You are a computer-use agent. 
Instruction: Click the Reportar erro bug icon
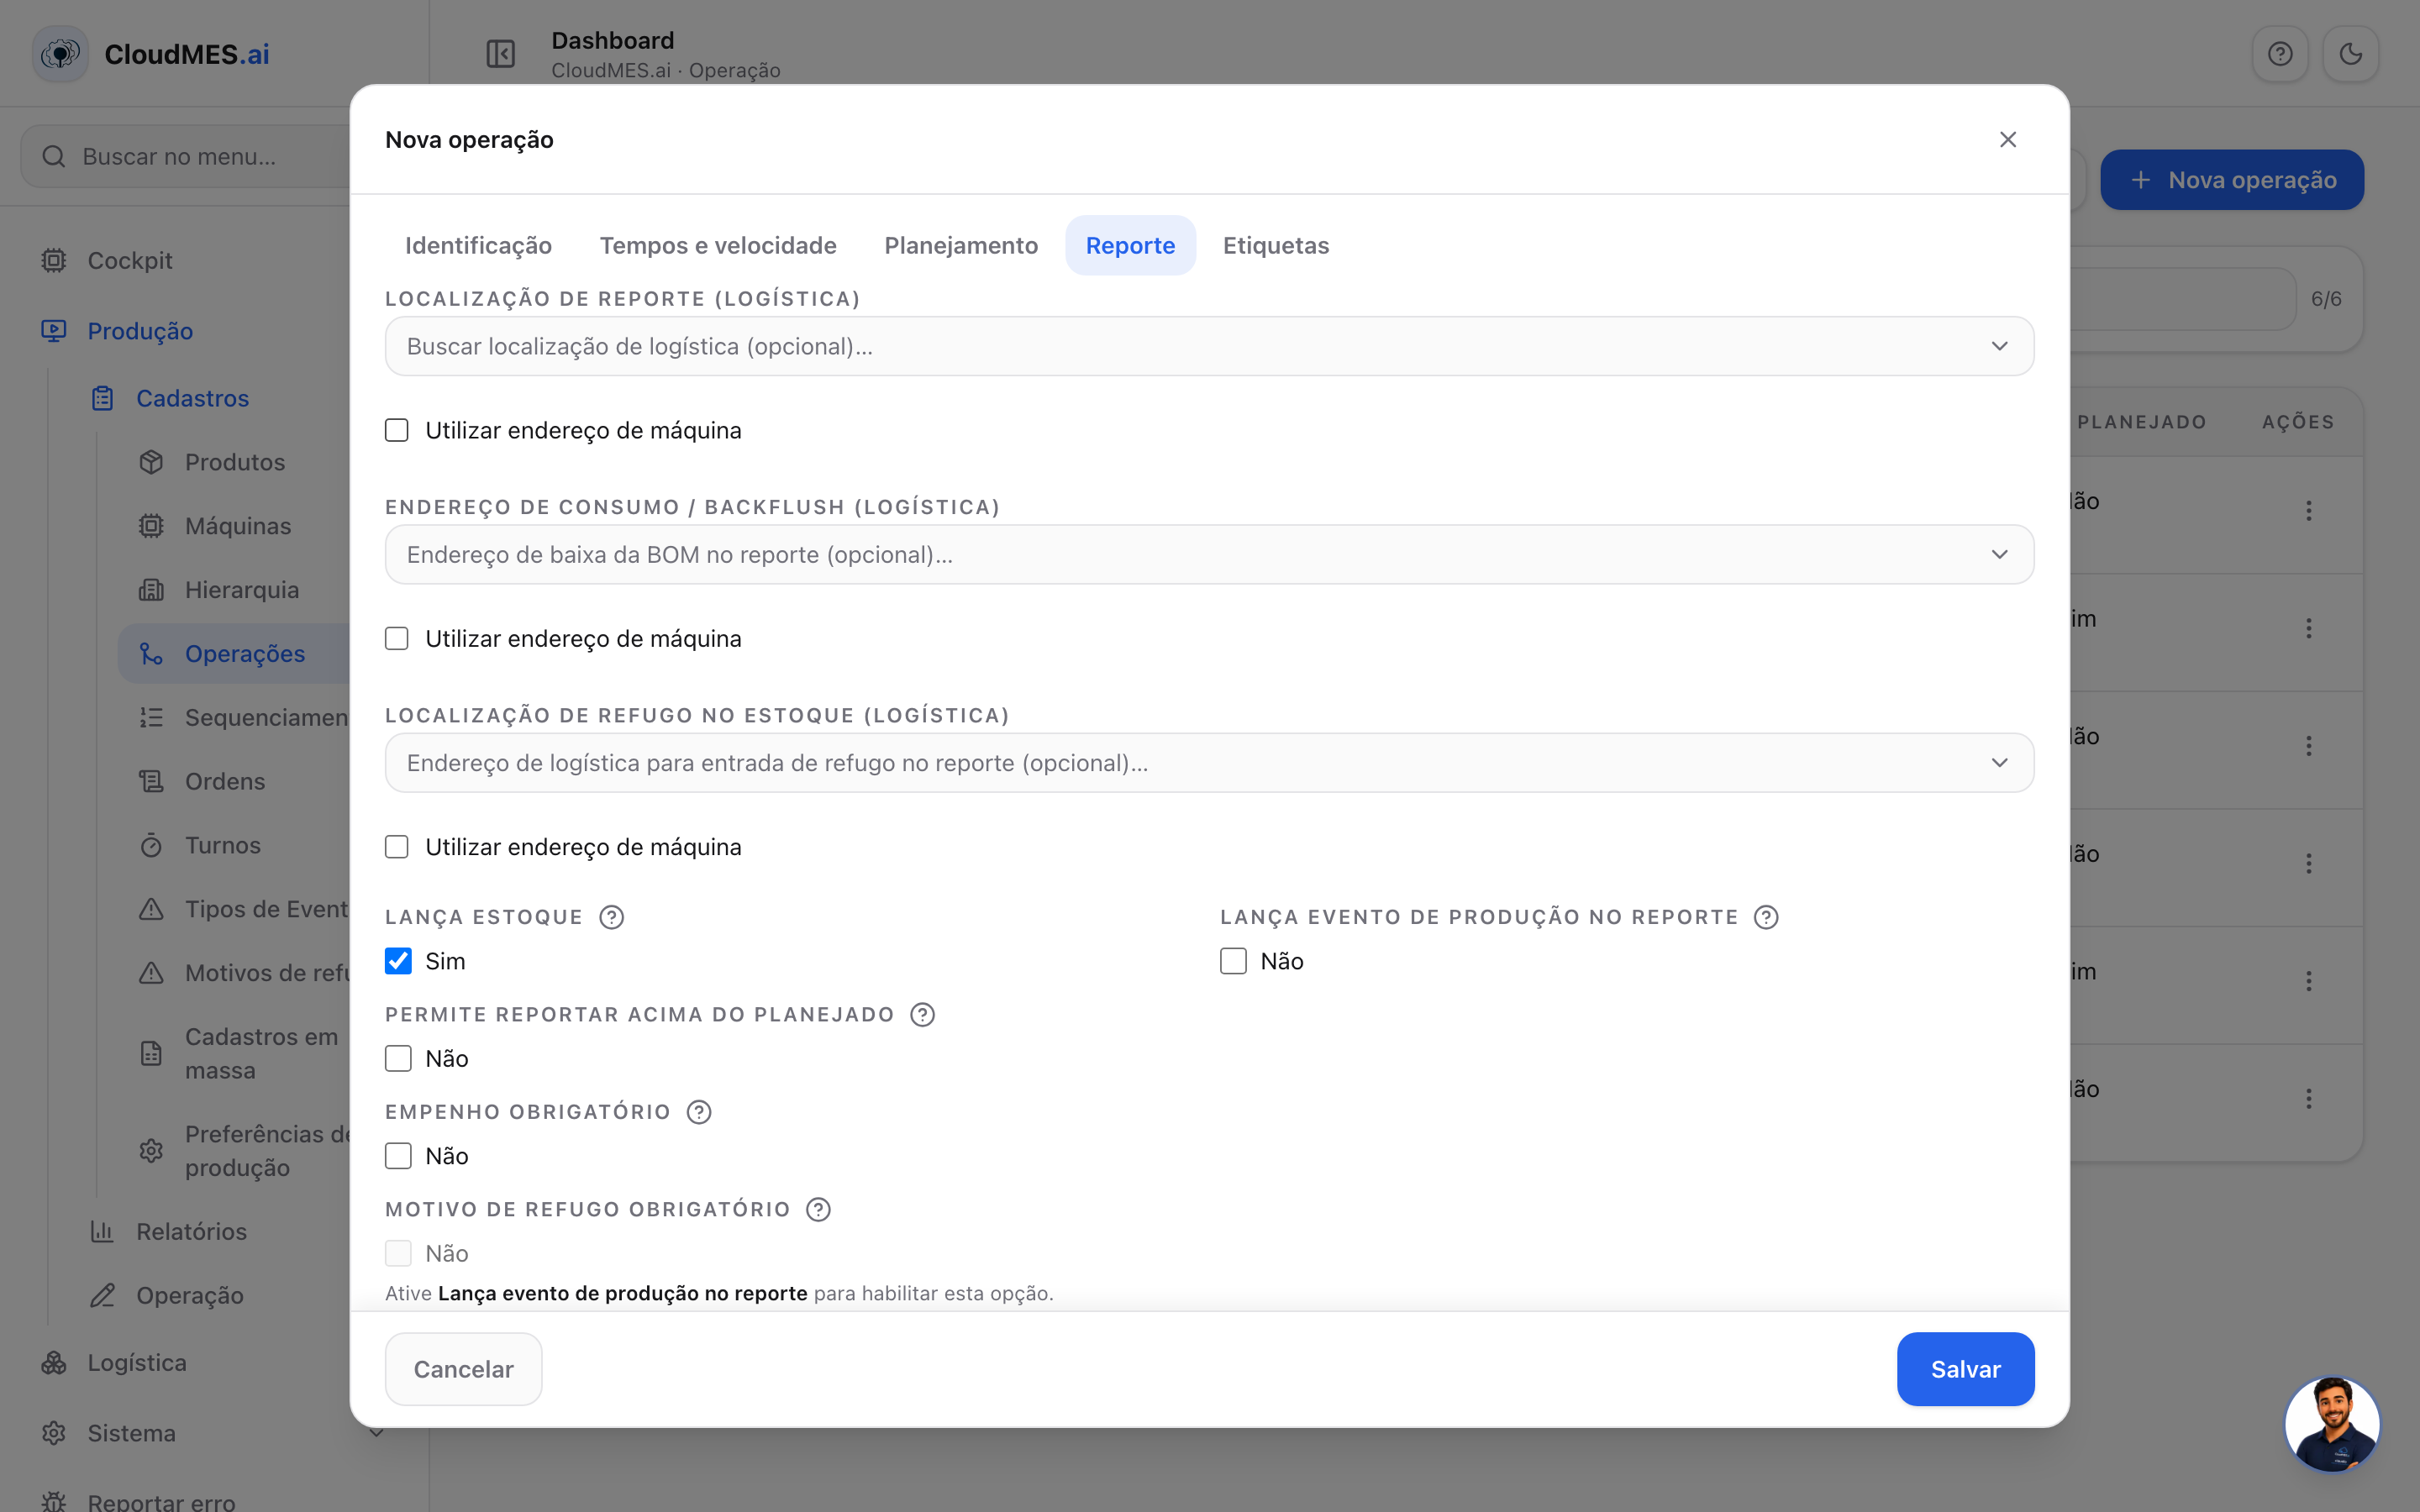tap(54, 1501)
